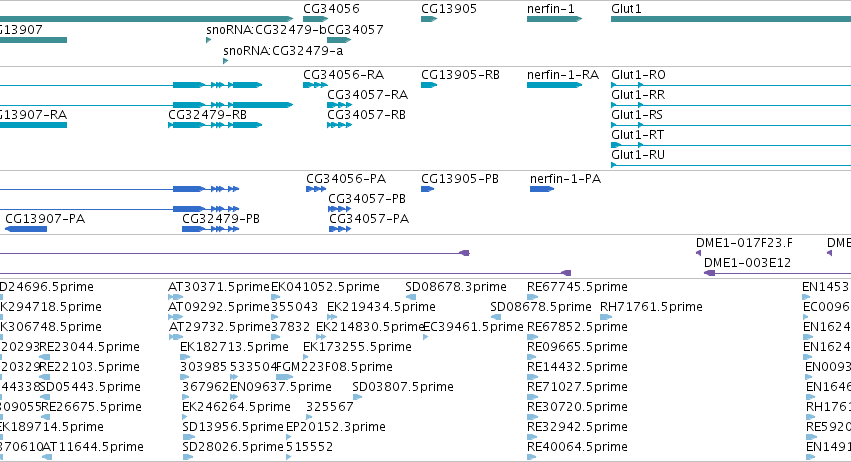Click the nerfin-1-PA protein label
Image resolution: width=851 pixels, height=462 pixels.
point(565,179)
